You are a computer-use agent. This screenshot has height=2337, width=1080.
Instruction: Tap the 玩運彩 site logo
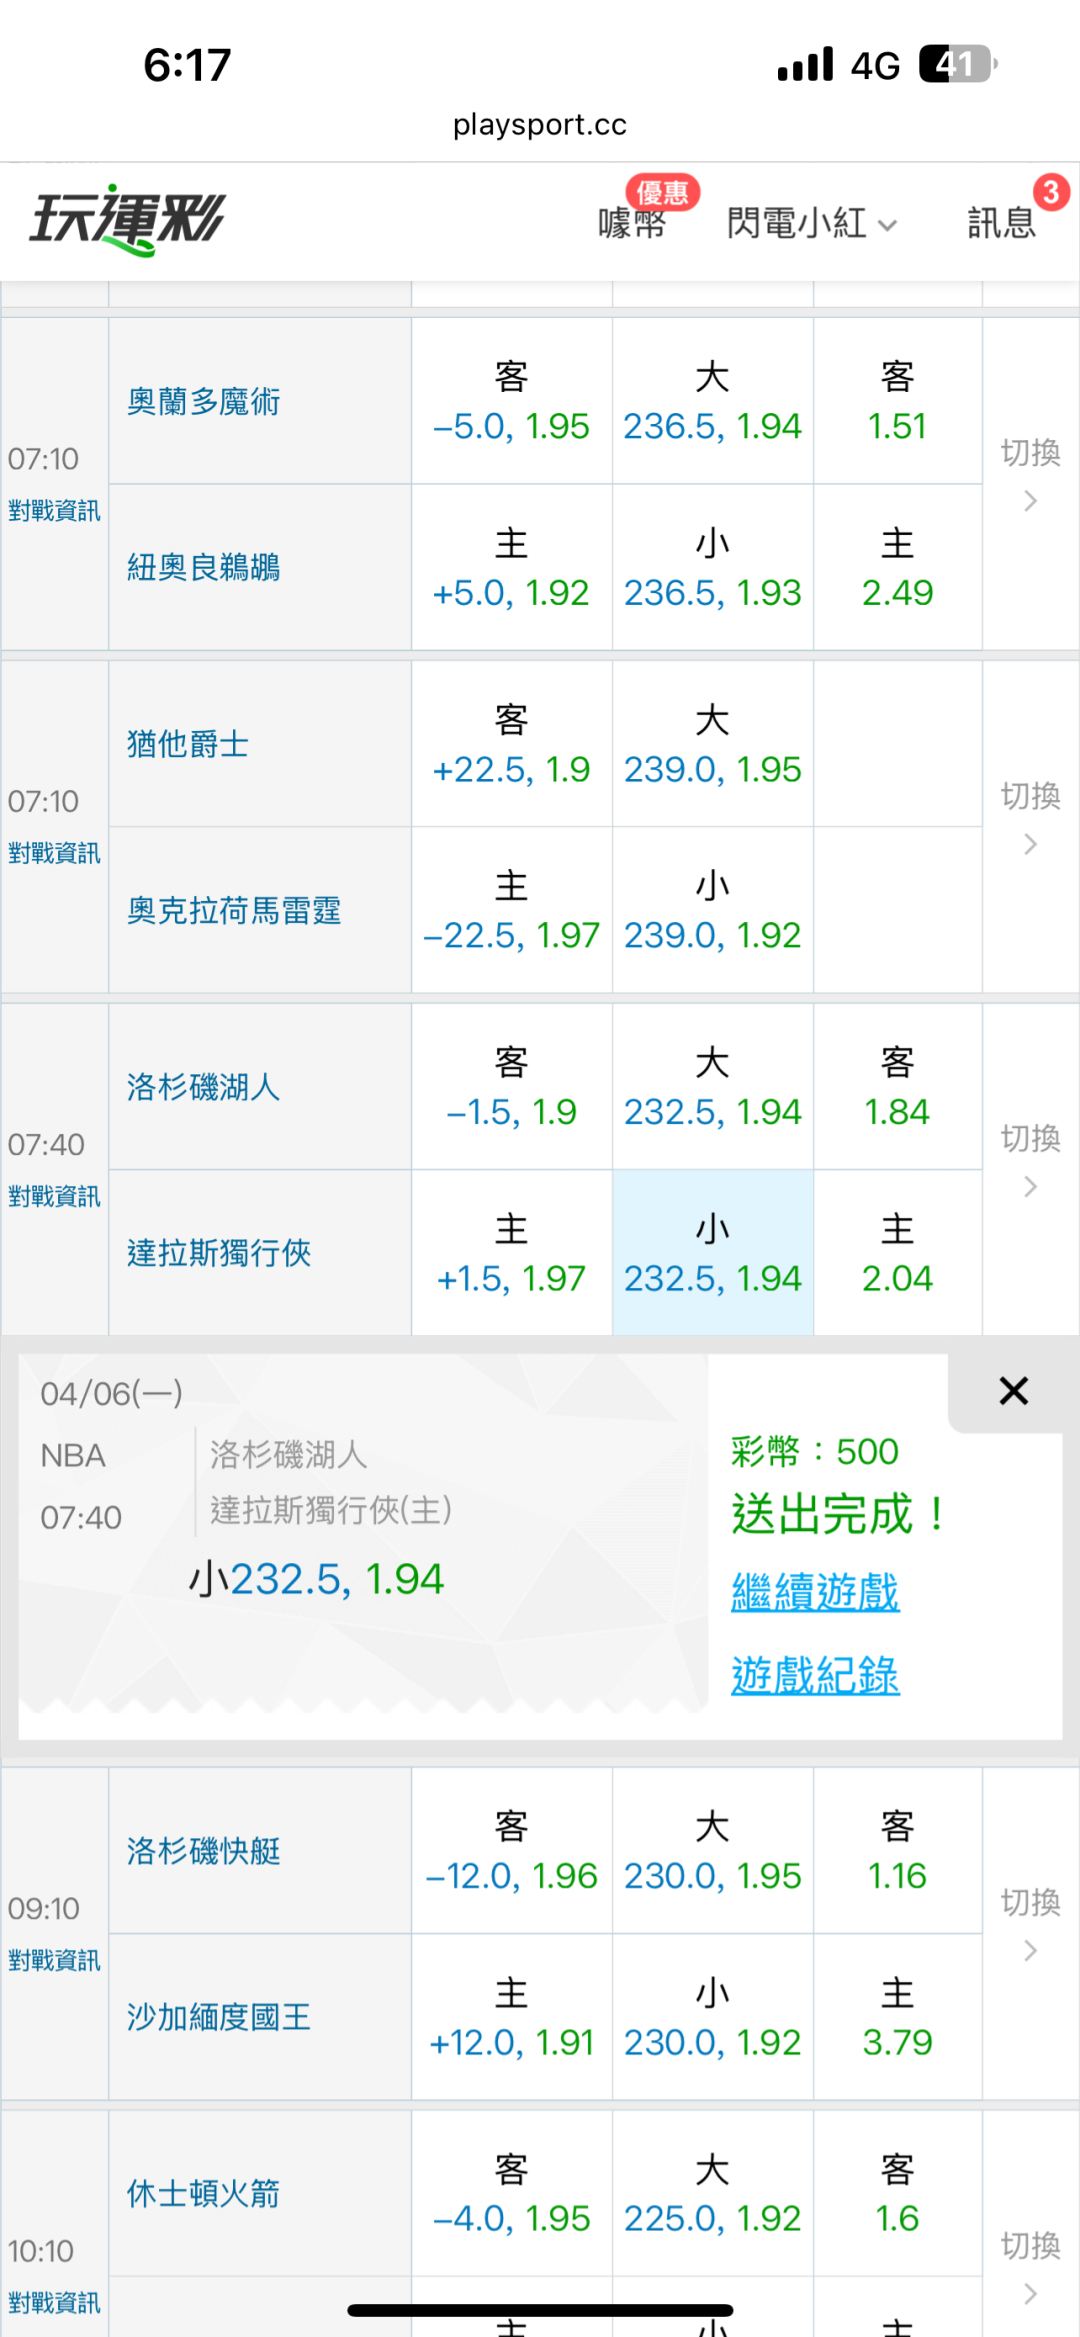click(x=128, y=220)
